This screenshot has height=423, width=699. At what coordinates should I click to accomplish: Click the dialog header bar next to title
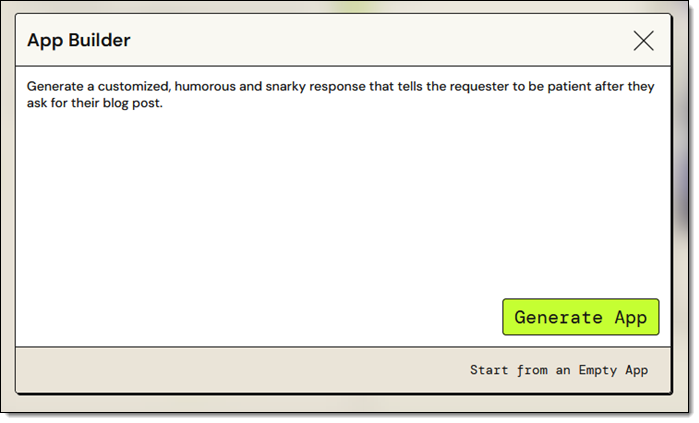point(379,40)
